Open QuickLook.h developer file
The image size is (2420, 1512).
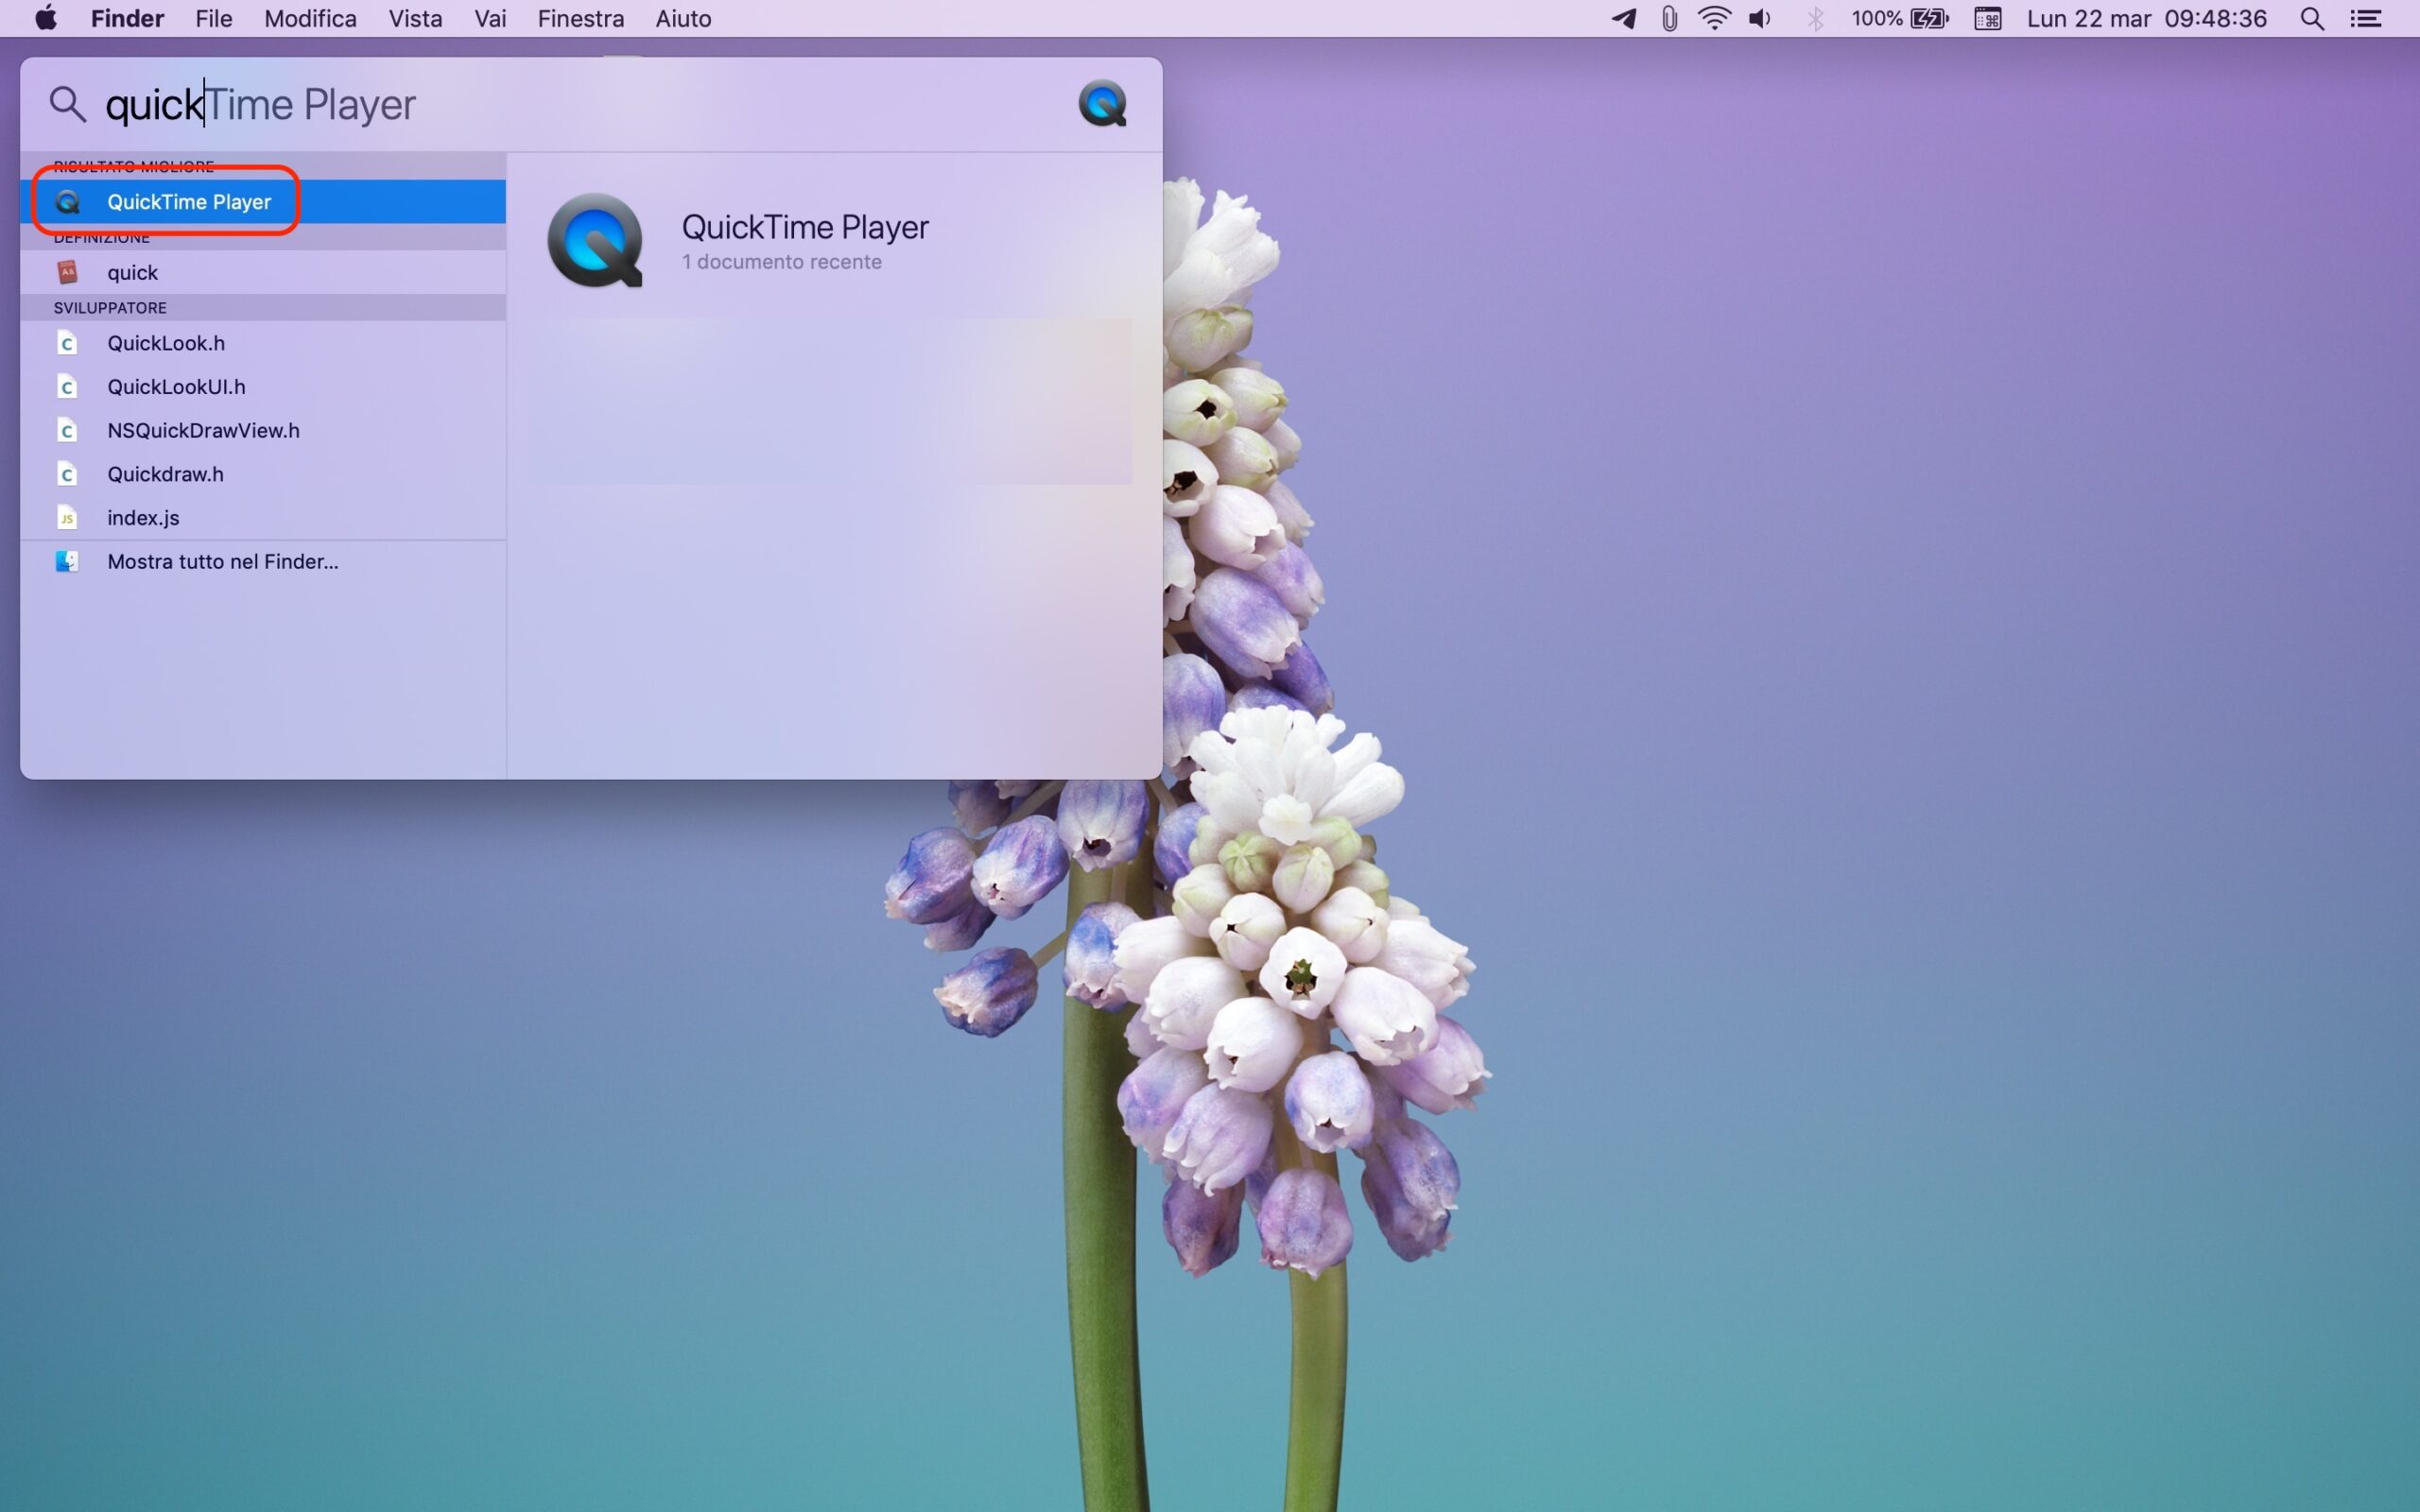coord(166,343)
